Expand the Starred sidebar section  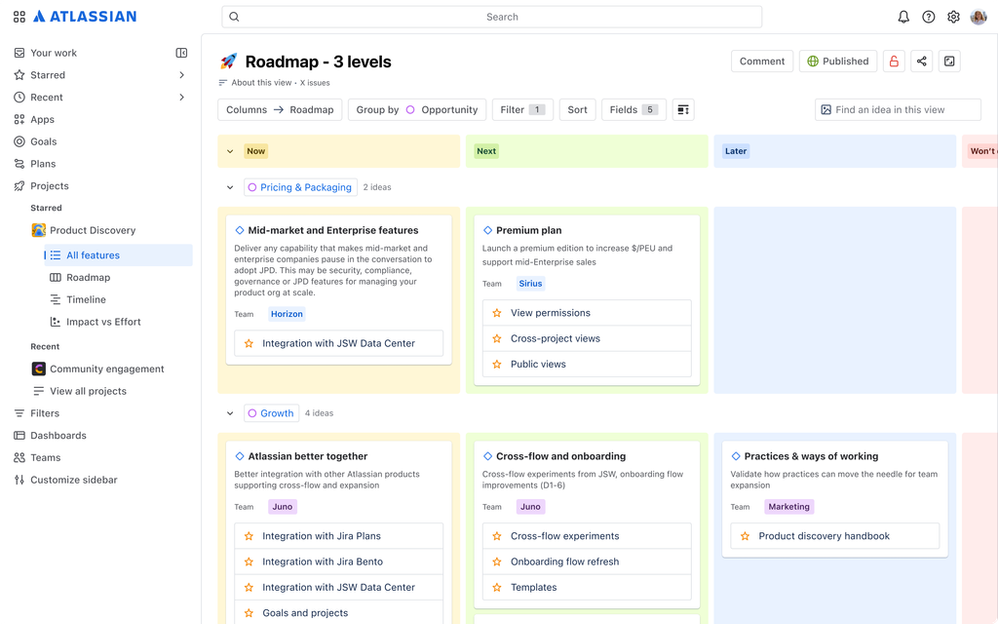pos(181,75)
